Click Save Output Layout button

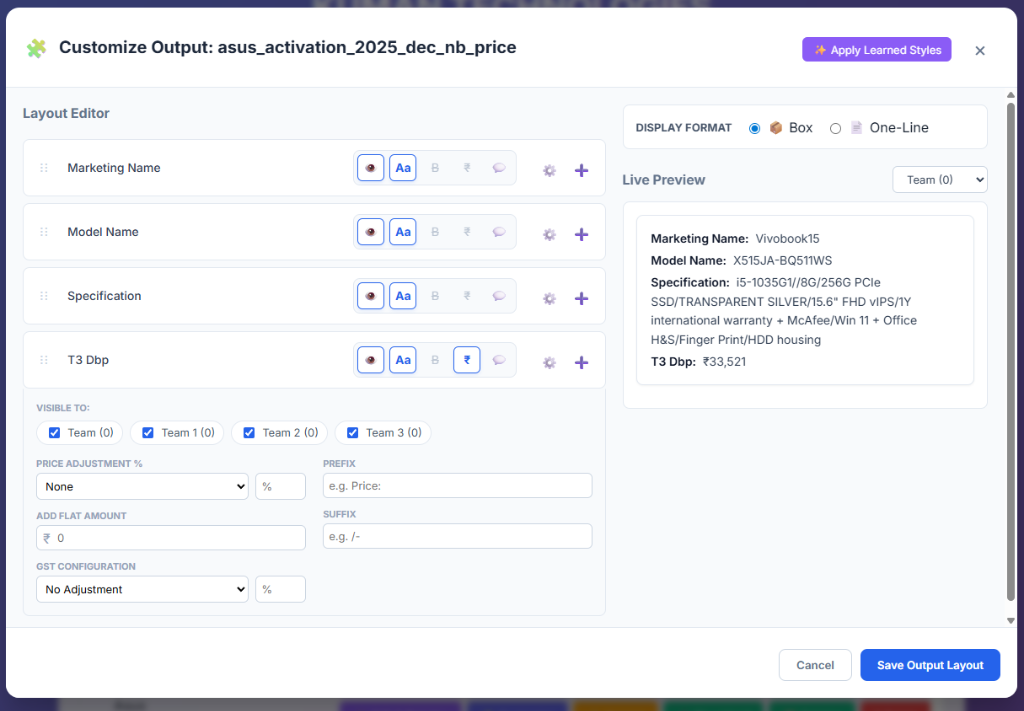[929, 665]
